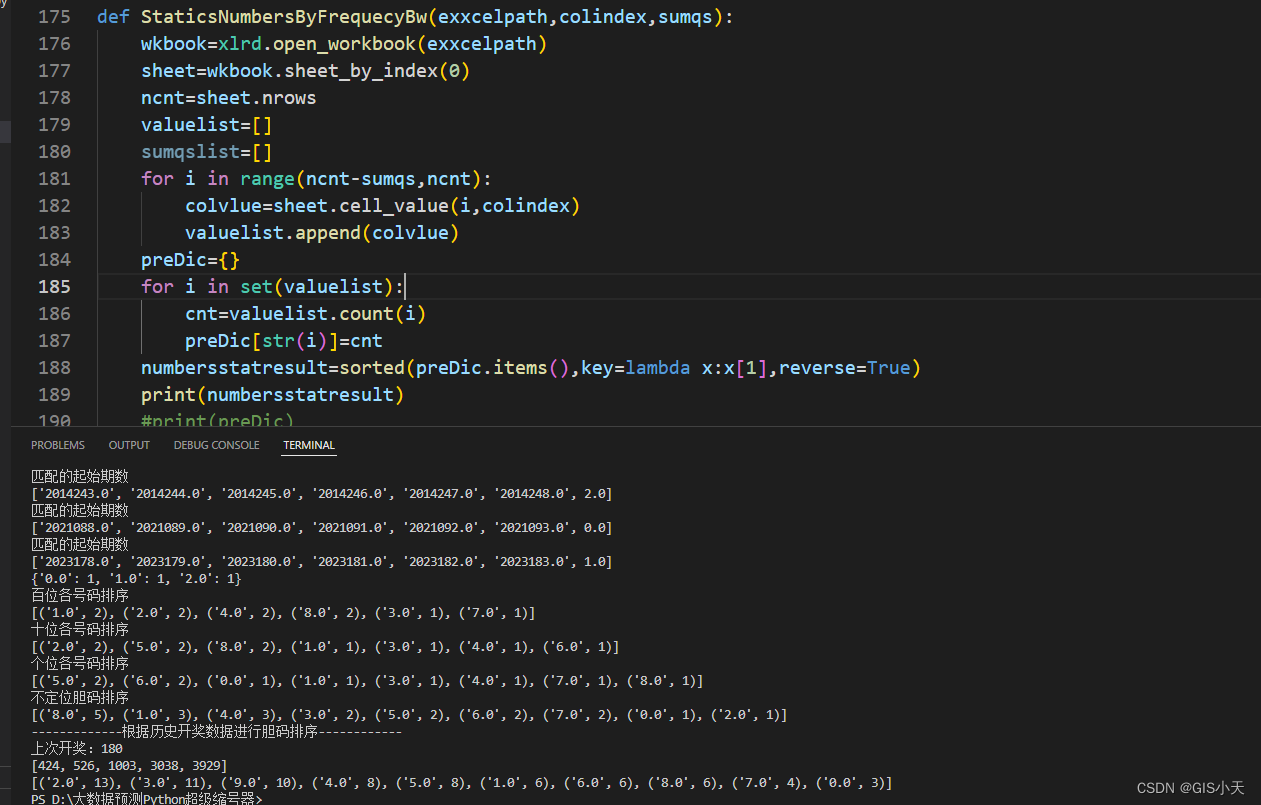Click the sumqslist variable
1261x805 pixels.
[190, 152]
